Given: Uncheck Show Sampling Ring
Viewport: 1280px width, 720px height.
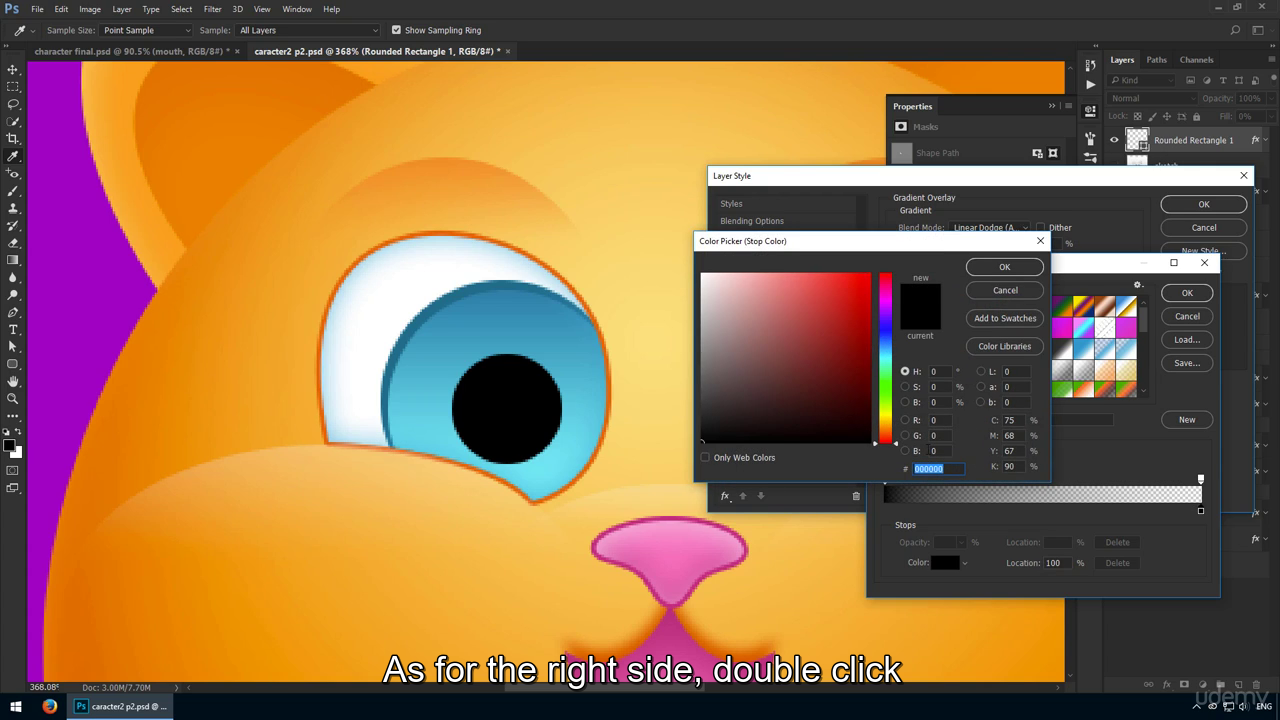Looking at the screenshot, I should click(x=396, y=30).
